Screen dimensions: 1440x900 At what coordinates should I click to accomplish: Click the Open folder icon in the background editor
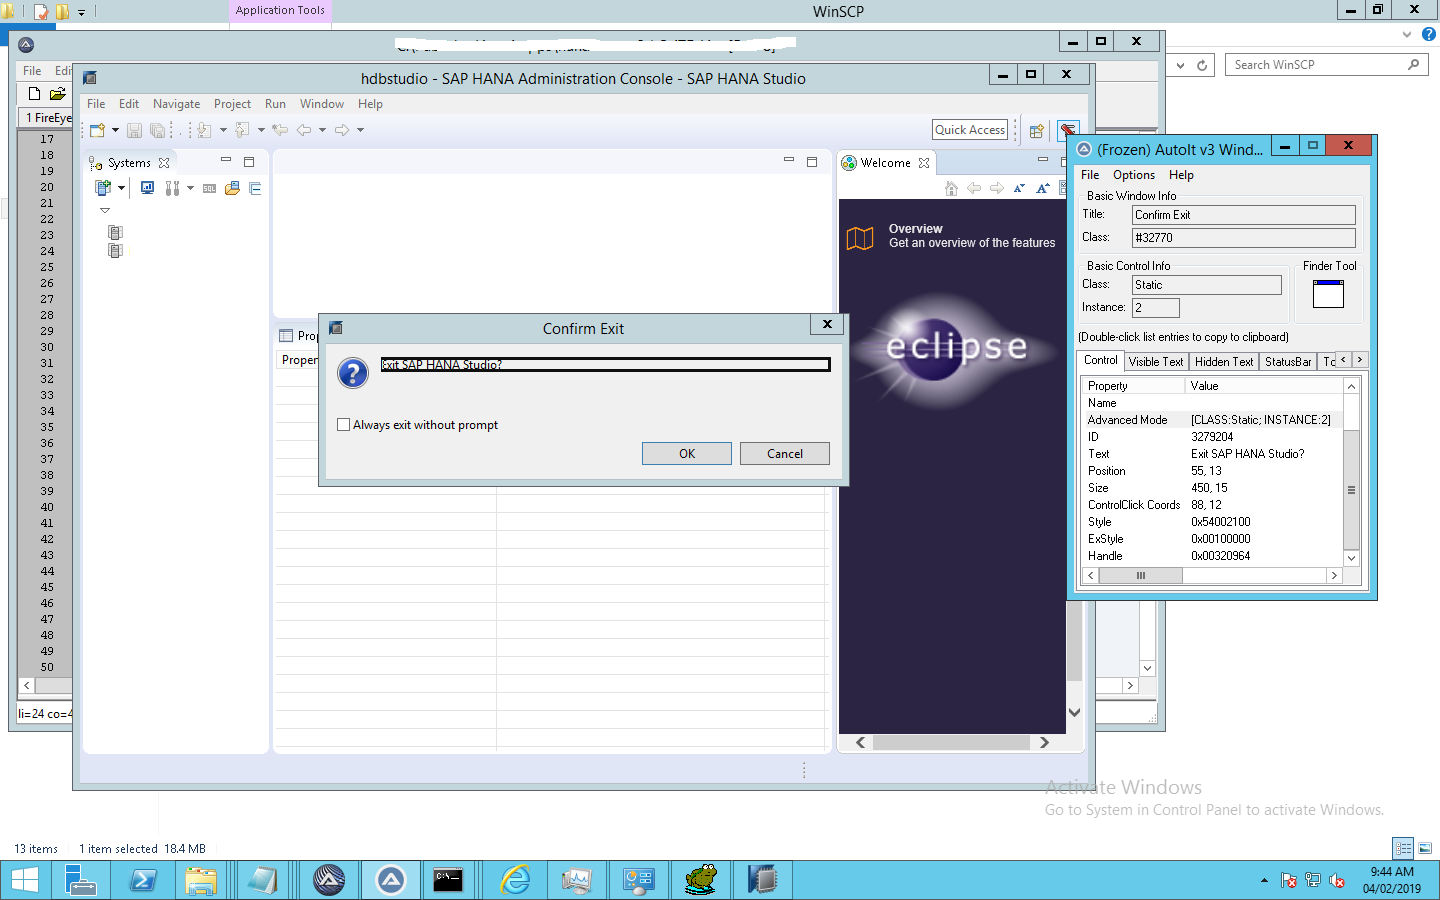[57, 93]
